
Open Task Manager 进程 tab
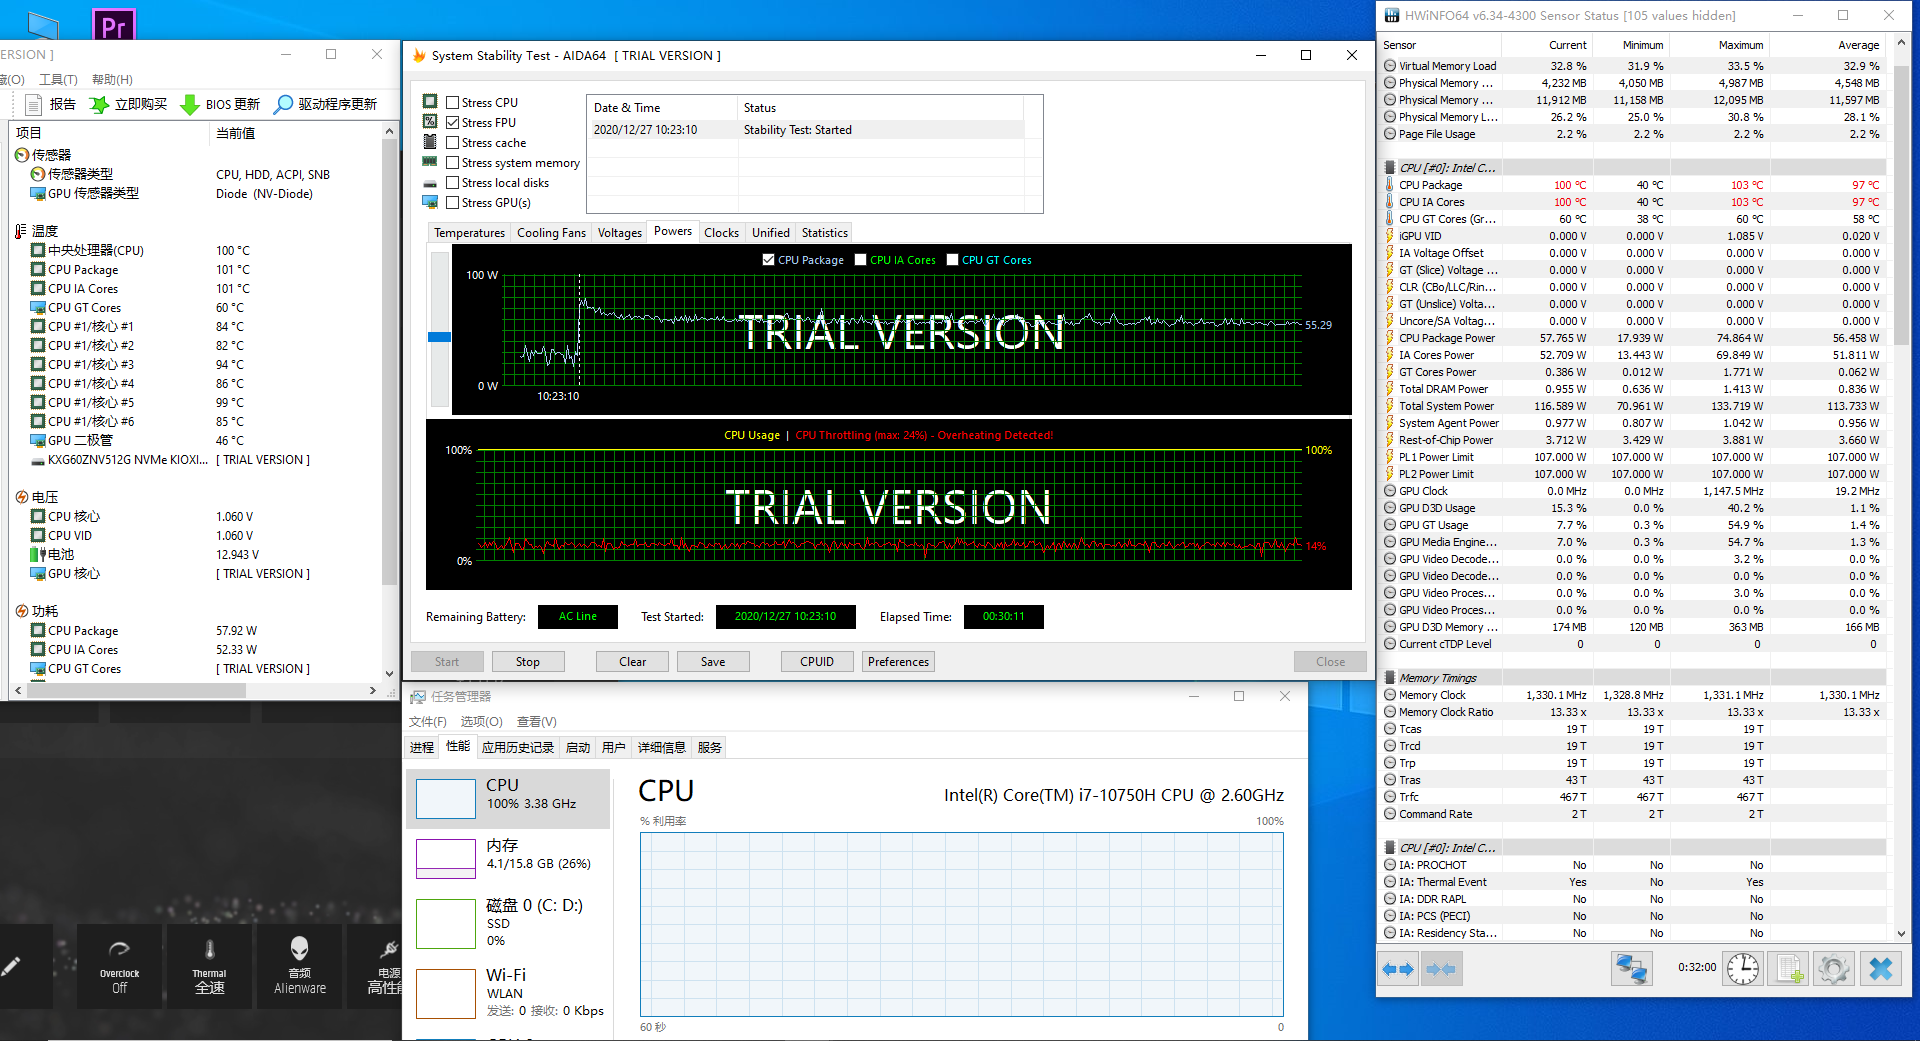pos(422,748)
